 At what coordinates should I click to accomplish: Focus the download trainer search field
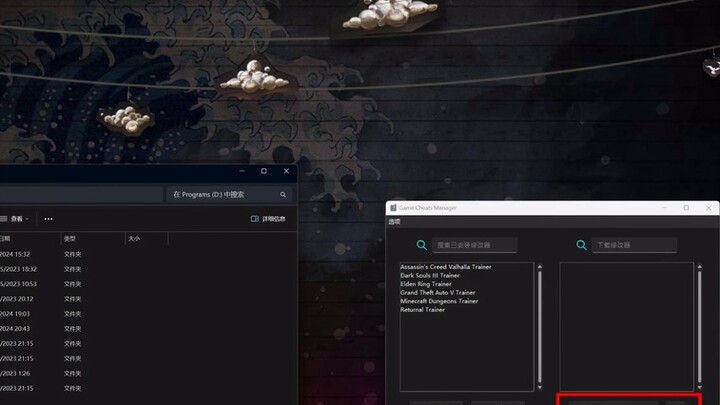click(634, 245)
